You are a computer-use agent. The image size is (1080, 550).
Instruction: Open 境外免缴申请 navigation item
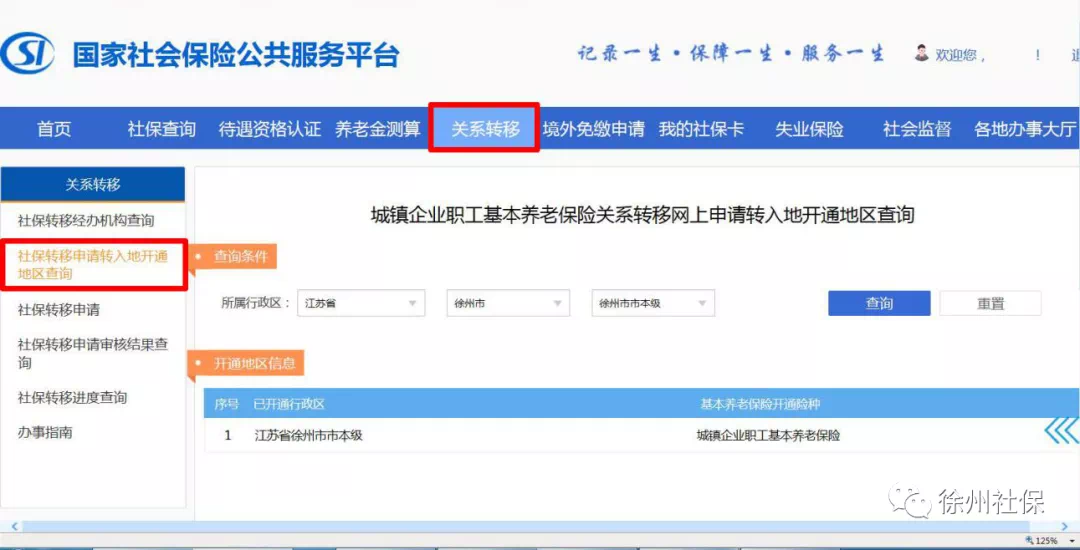(593, 129)
